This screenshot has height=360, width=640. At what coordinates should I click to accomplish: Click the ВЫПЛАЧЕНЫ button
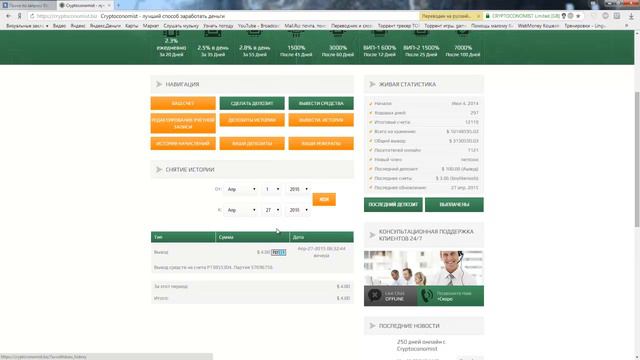454,204
